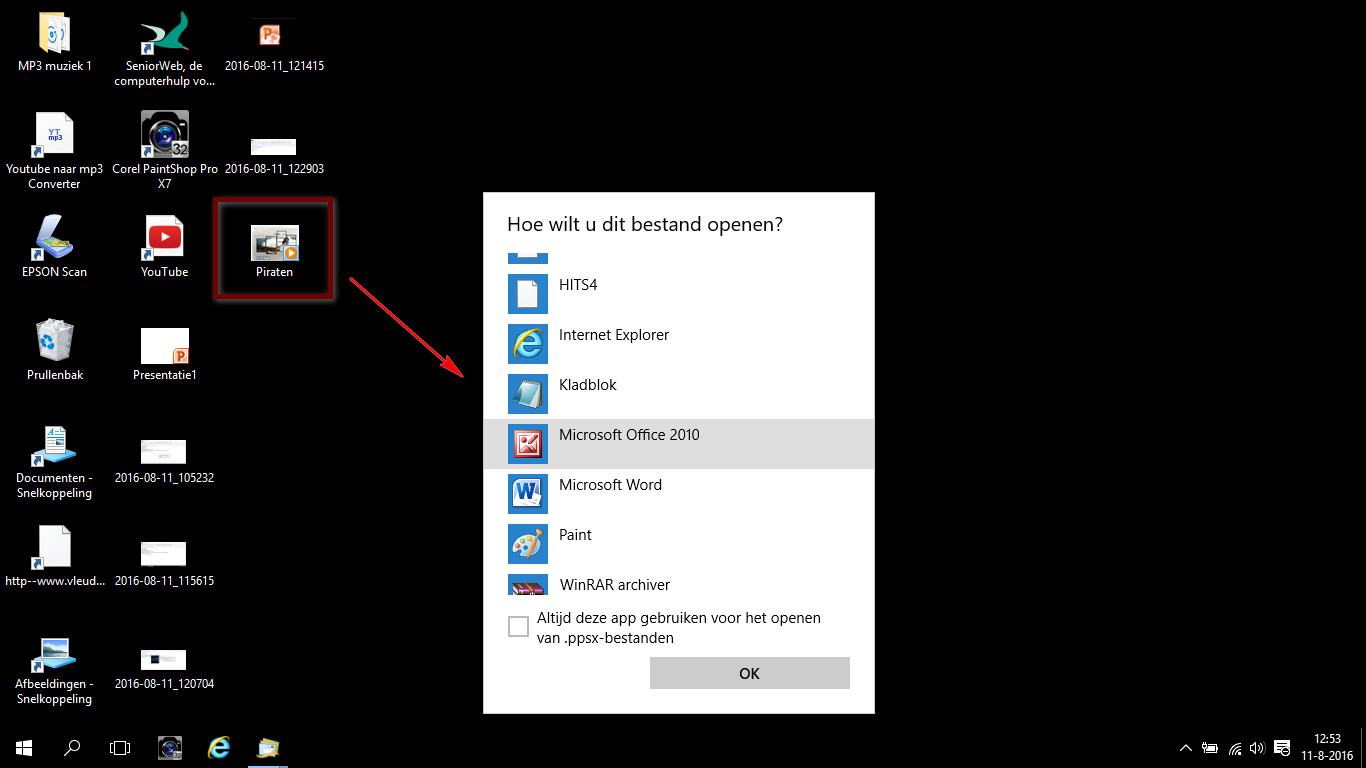Select the Internet Explorer app icon in dialog

528,344
